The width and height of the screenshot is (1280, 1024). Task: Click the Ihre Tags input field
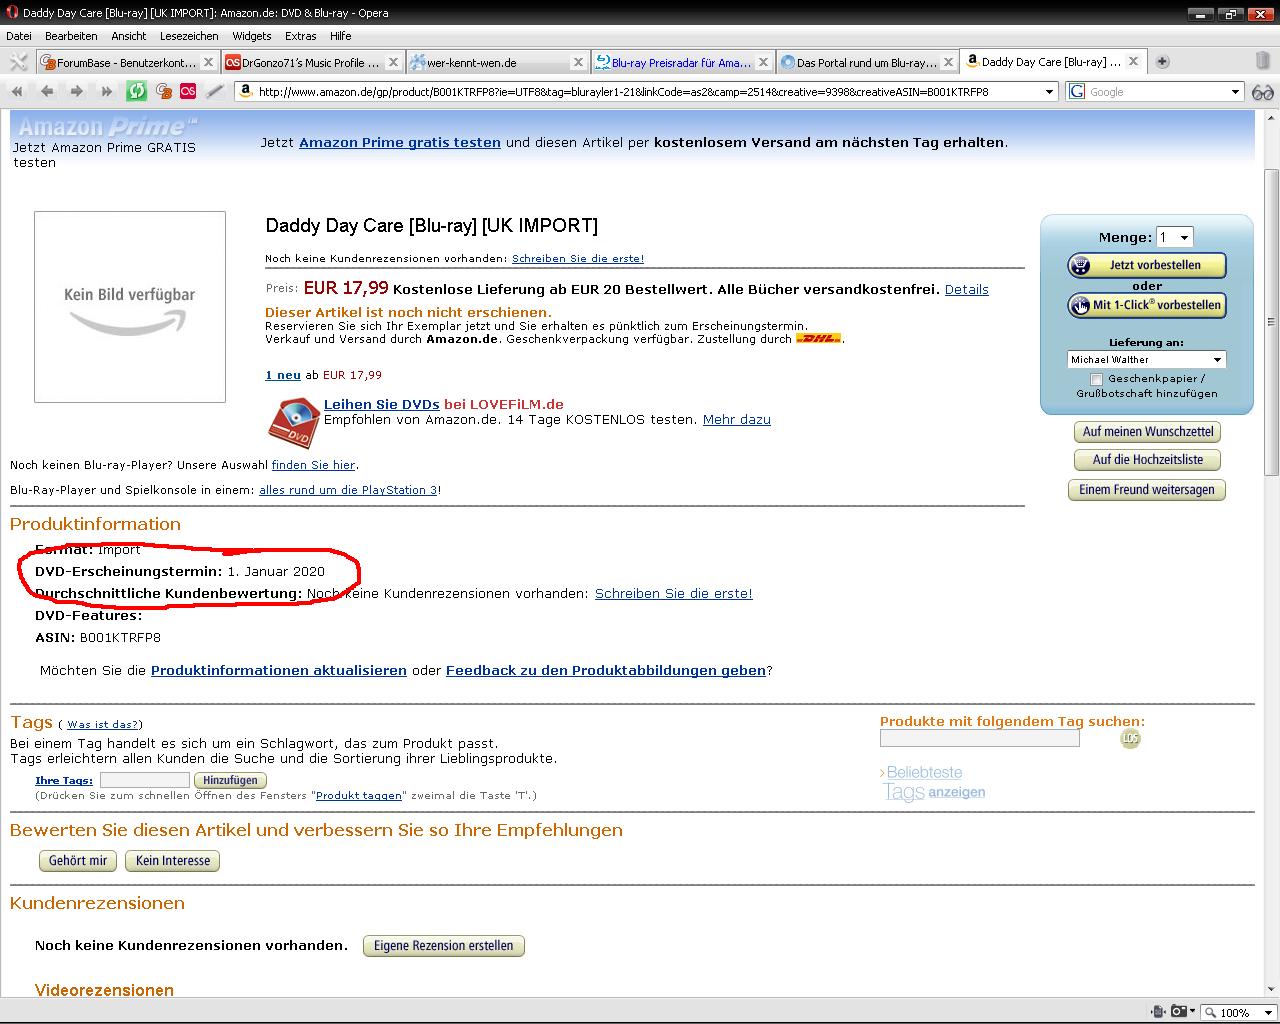coord(145,780)
